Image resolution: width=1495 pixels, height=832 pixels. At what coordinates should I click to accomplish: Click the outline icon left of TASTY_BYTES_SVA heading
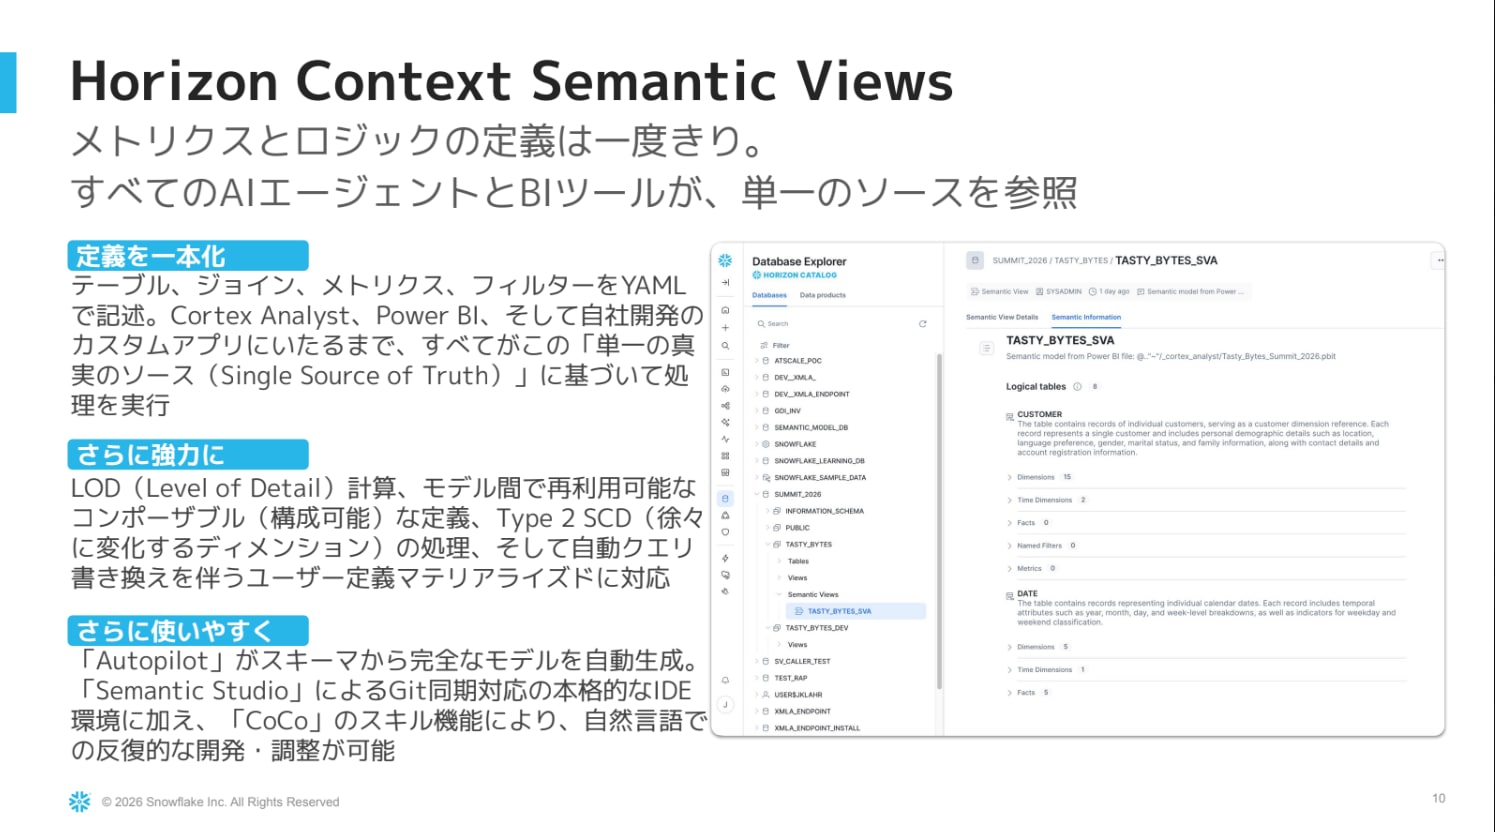coord(986,348)
